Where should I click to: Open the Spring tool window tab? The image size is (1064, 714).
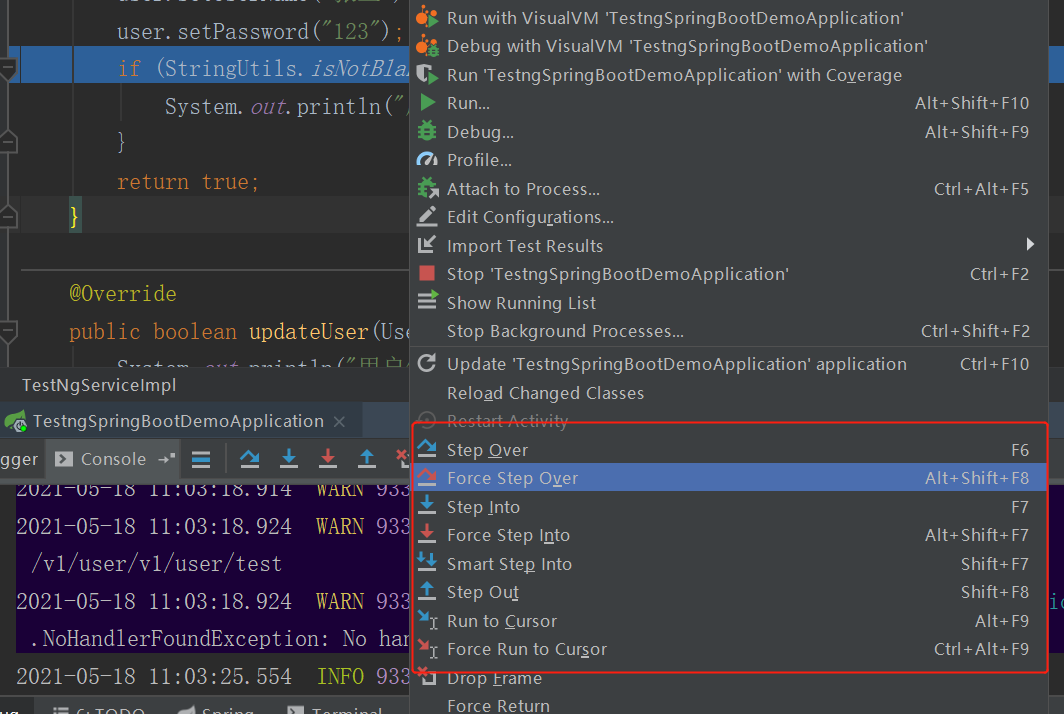(216, 709)
